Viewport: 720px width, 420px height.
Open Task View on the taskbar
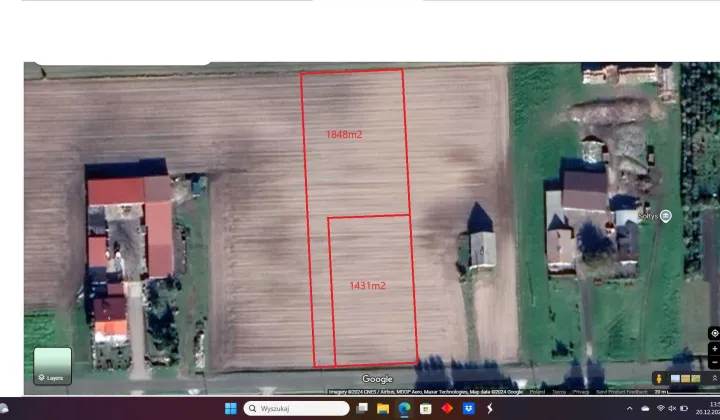[x=362, y=408]
